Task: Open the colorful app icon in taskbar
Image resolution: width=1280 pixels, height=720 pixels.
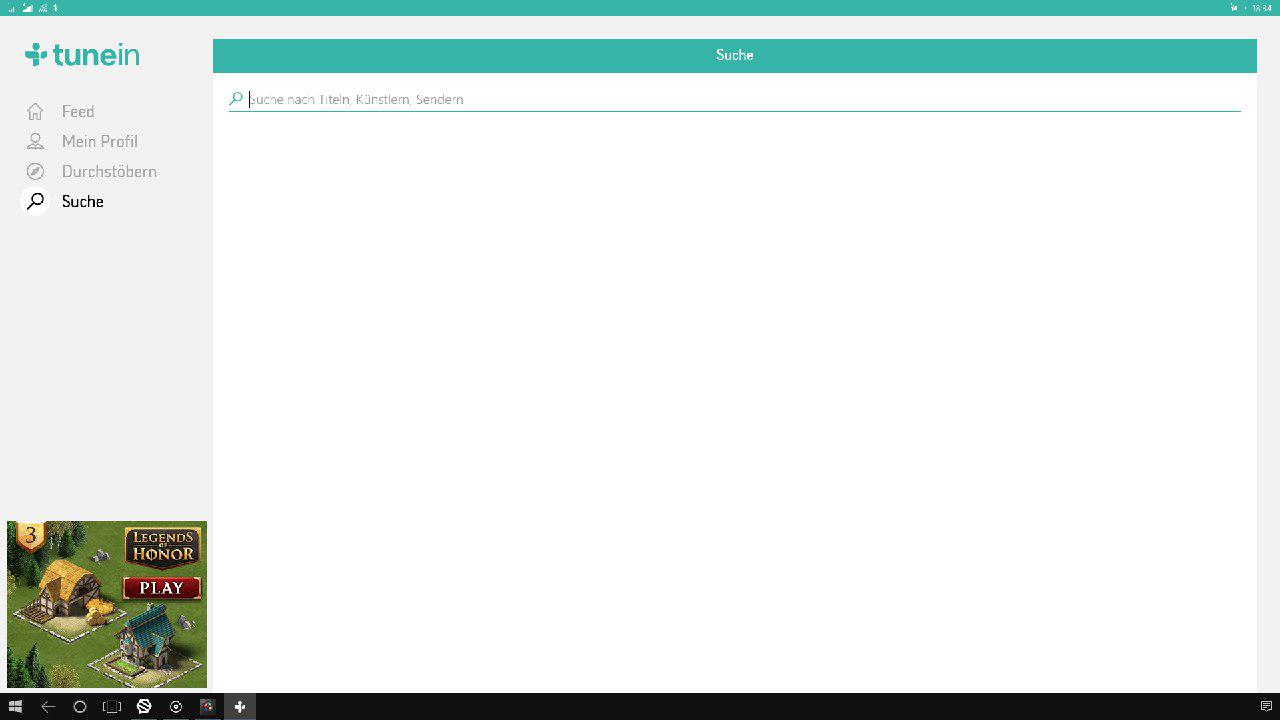Action: (208, 706)
